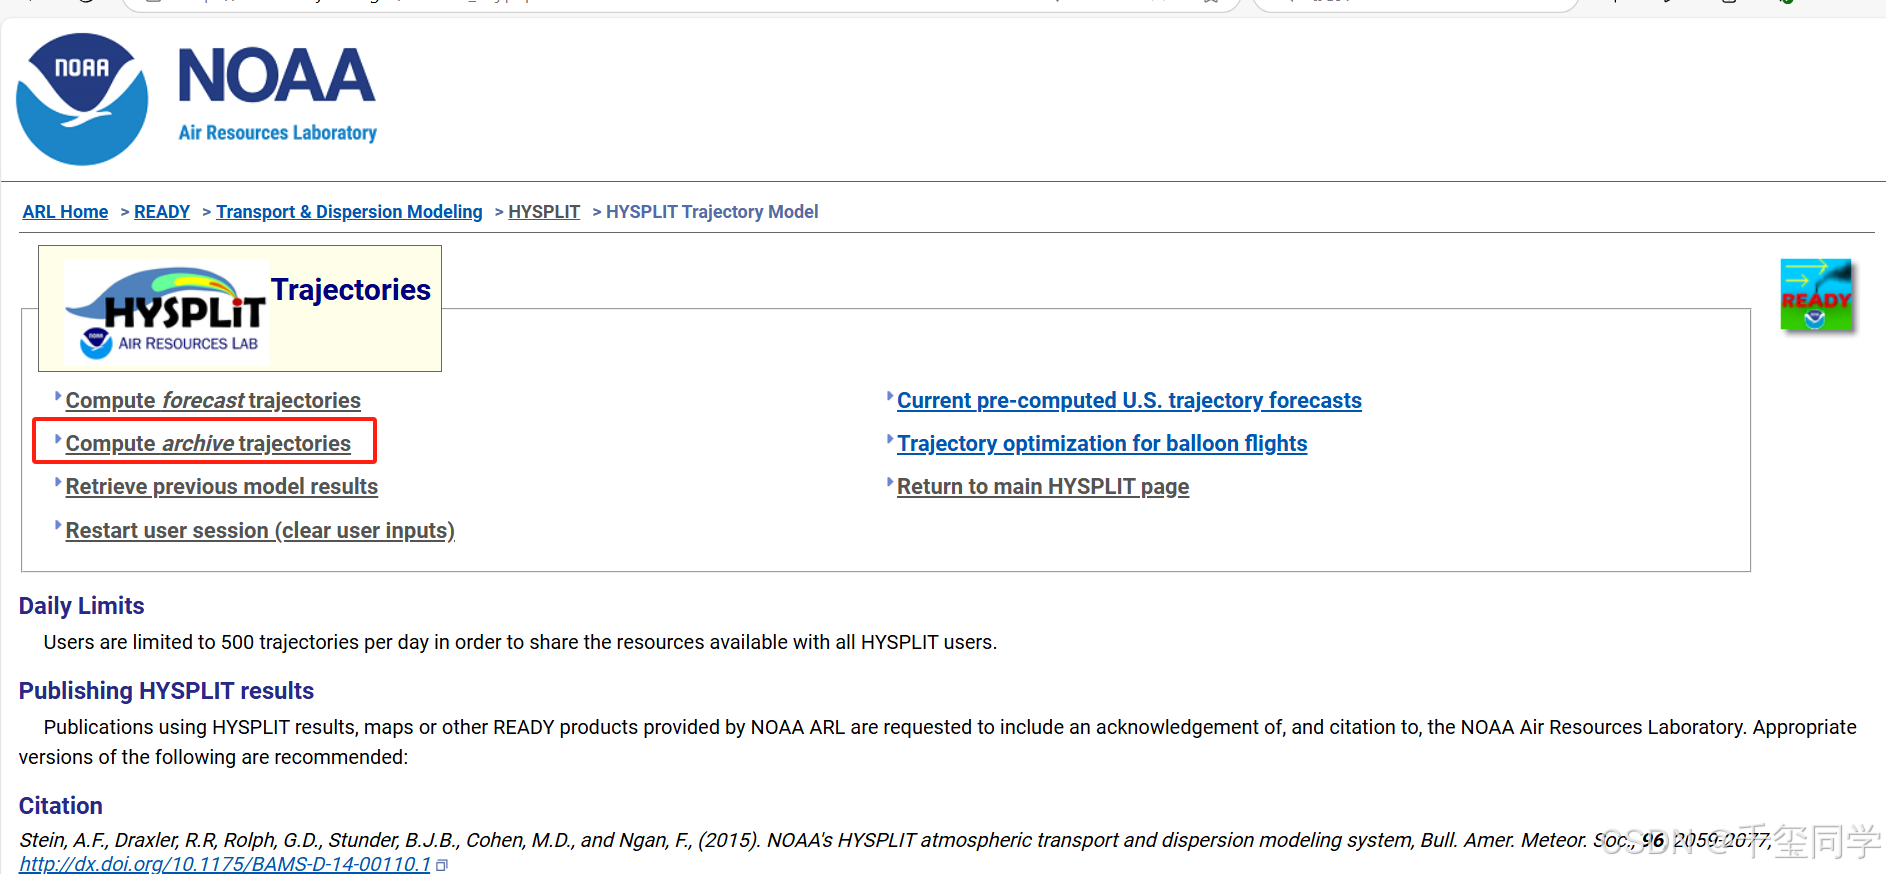The image size is (1886, 874).
Task: Open the Transport & Dispersion Modeling breadcrumb
Action: (x=349, y=211)
